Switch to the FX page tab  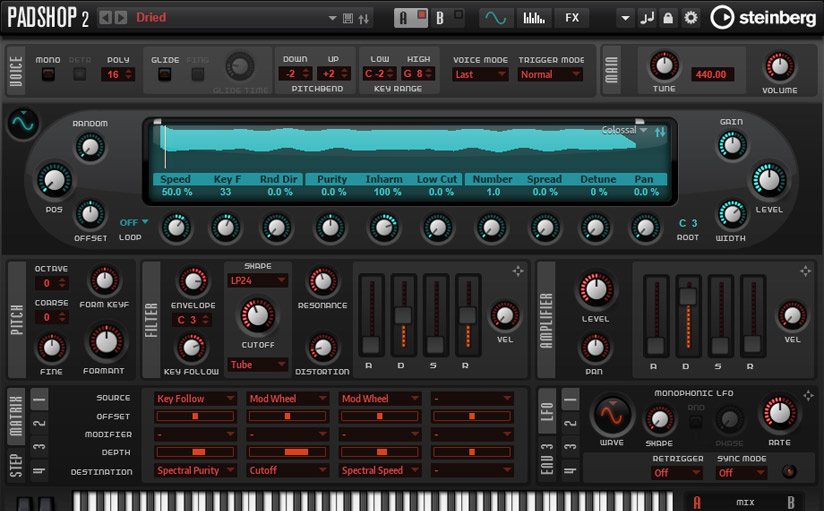(x=572, y=18)
